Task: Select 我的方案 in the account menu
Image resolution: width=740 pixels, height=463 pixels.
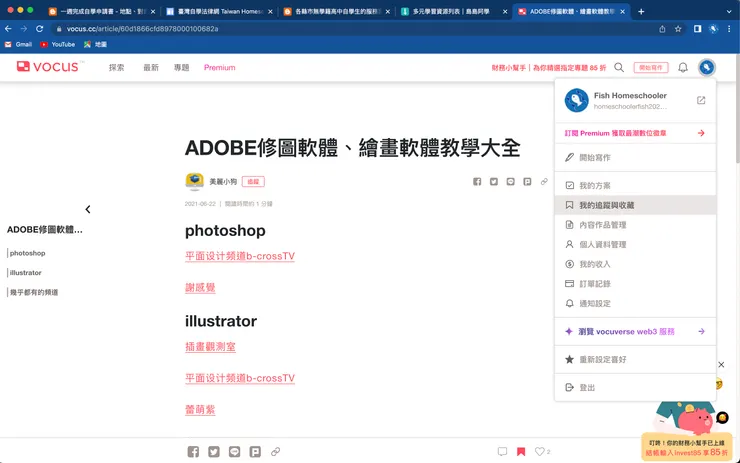Action: click(635, 185)
